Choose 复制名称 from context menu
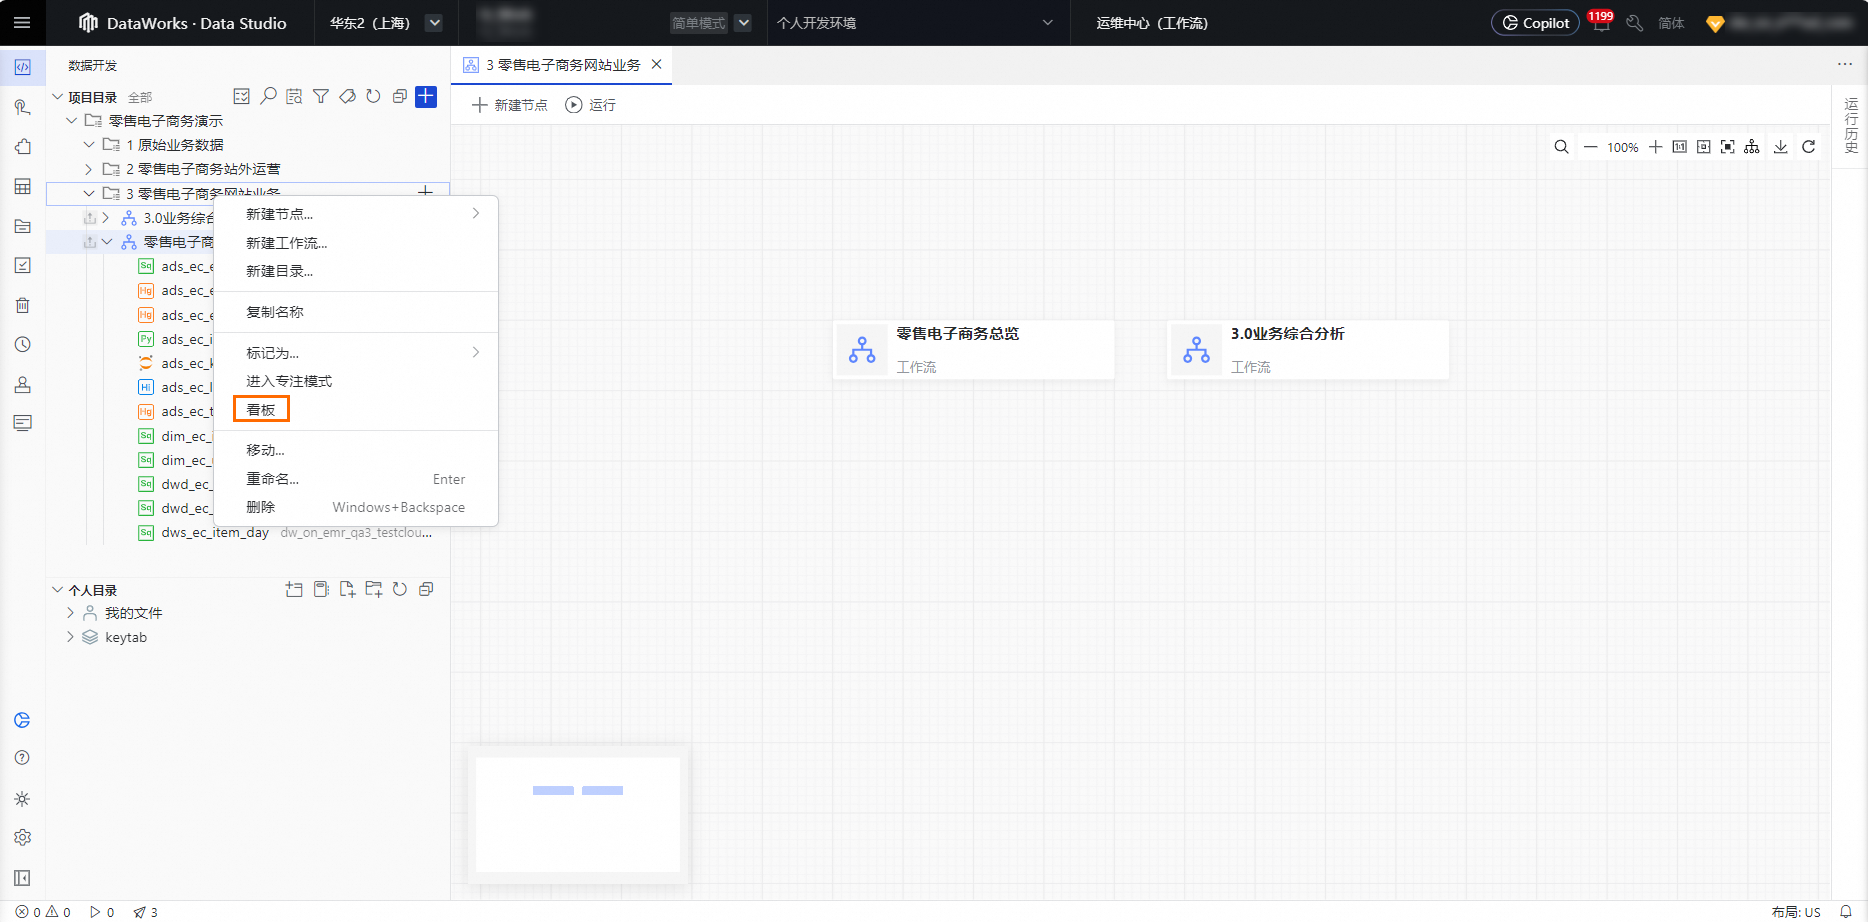1868x922 pixels. coord(356,312)
